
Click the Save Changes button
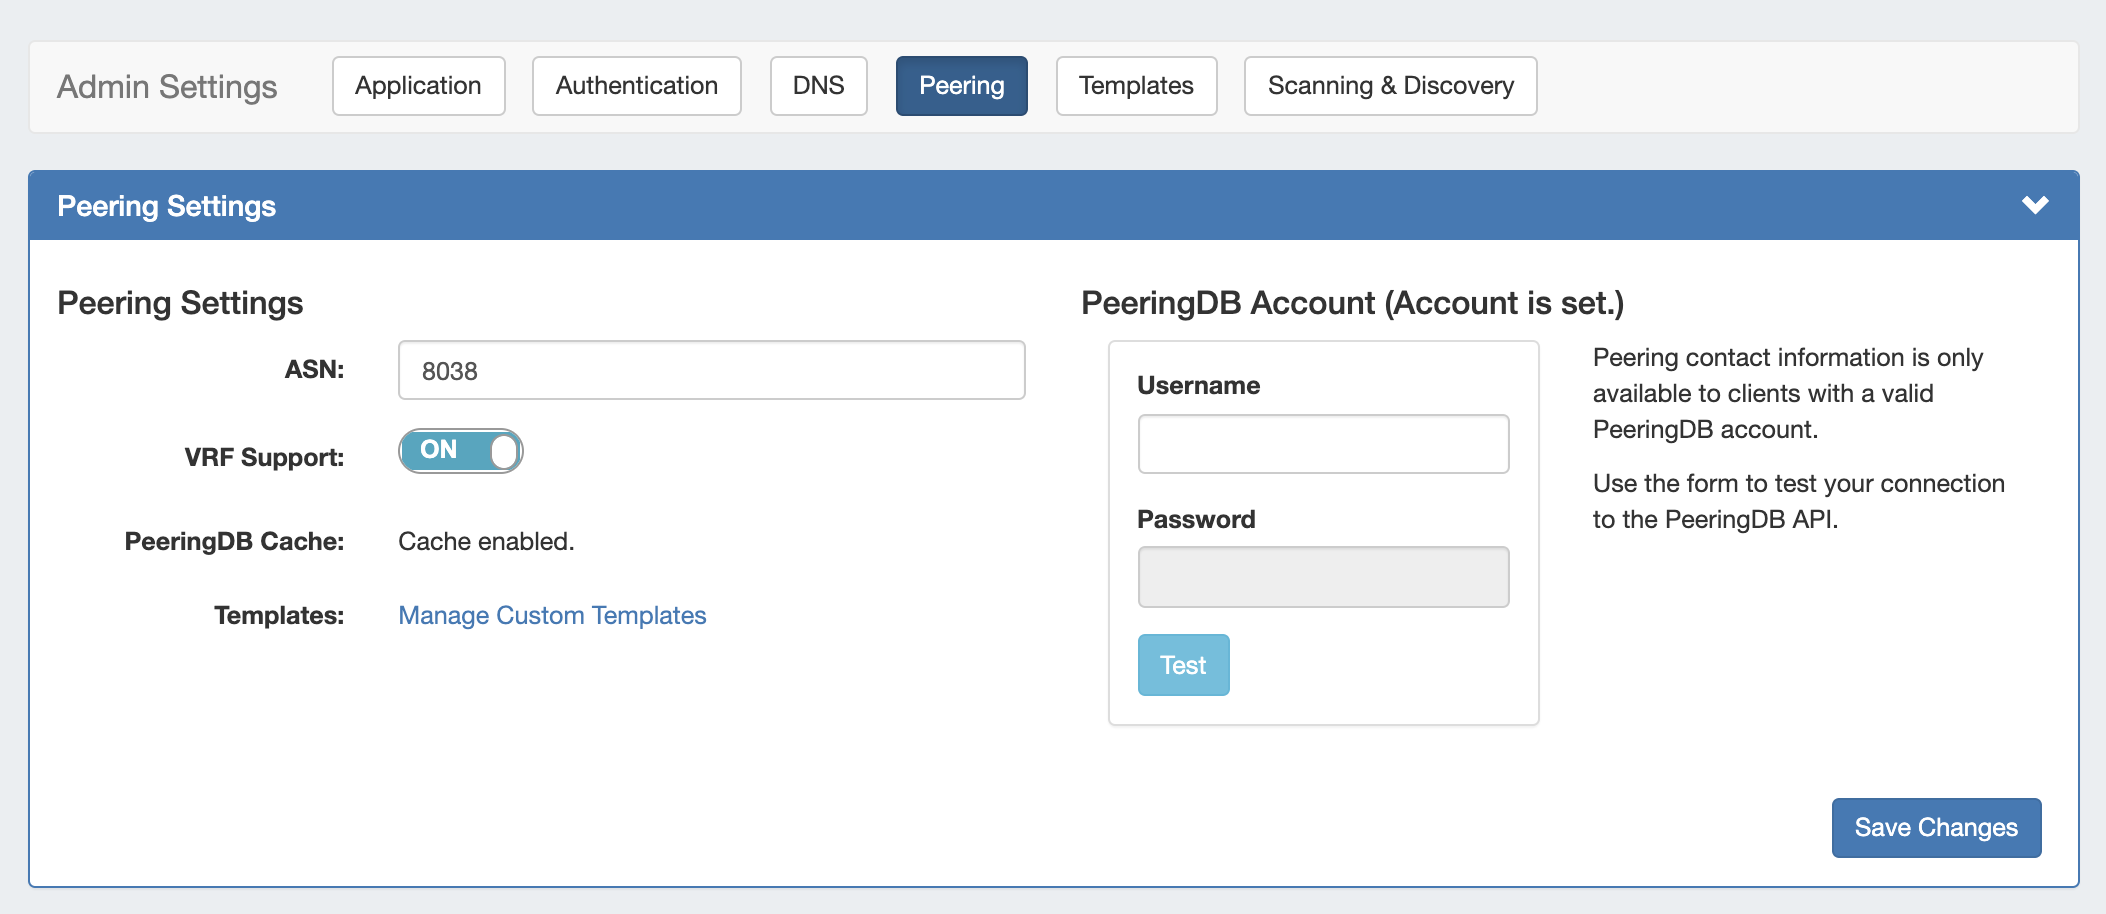(1935, 828)
